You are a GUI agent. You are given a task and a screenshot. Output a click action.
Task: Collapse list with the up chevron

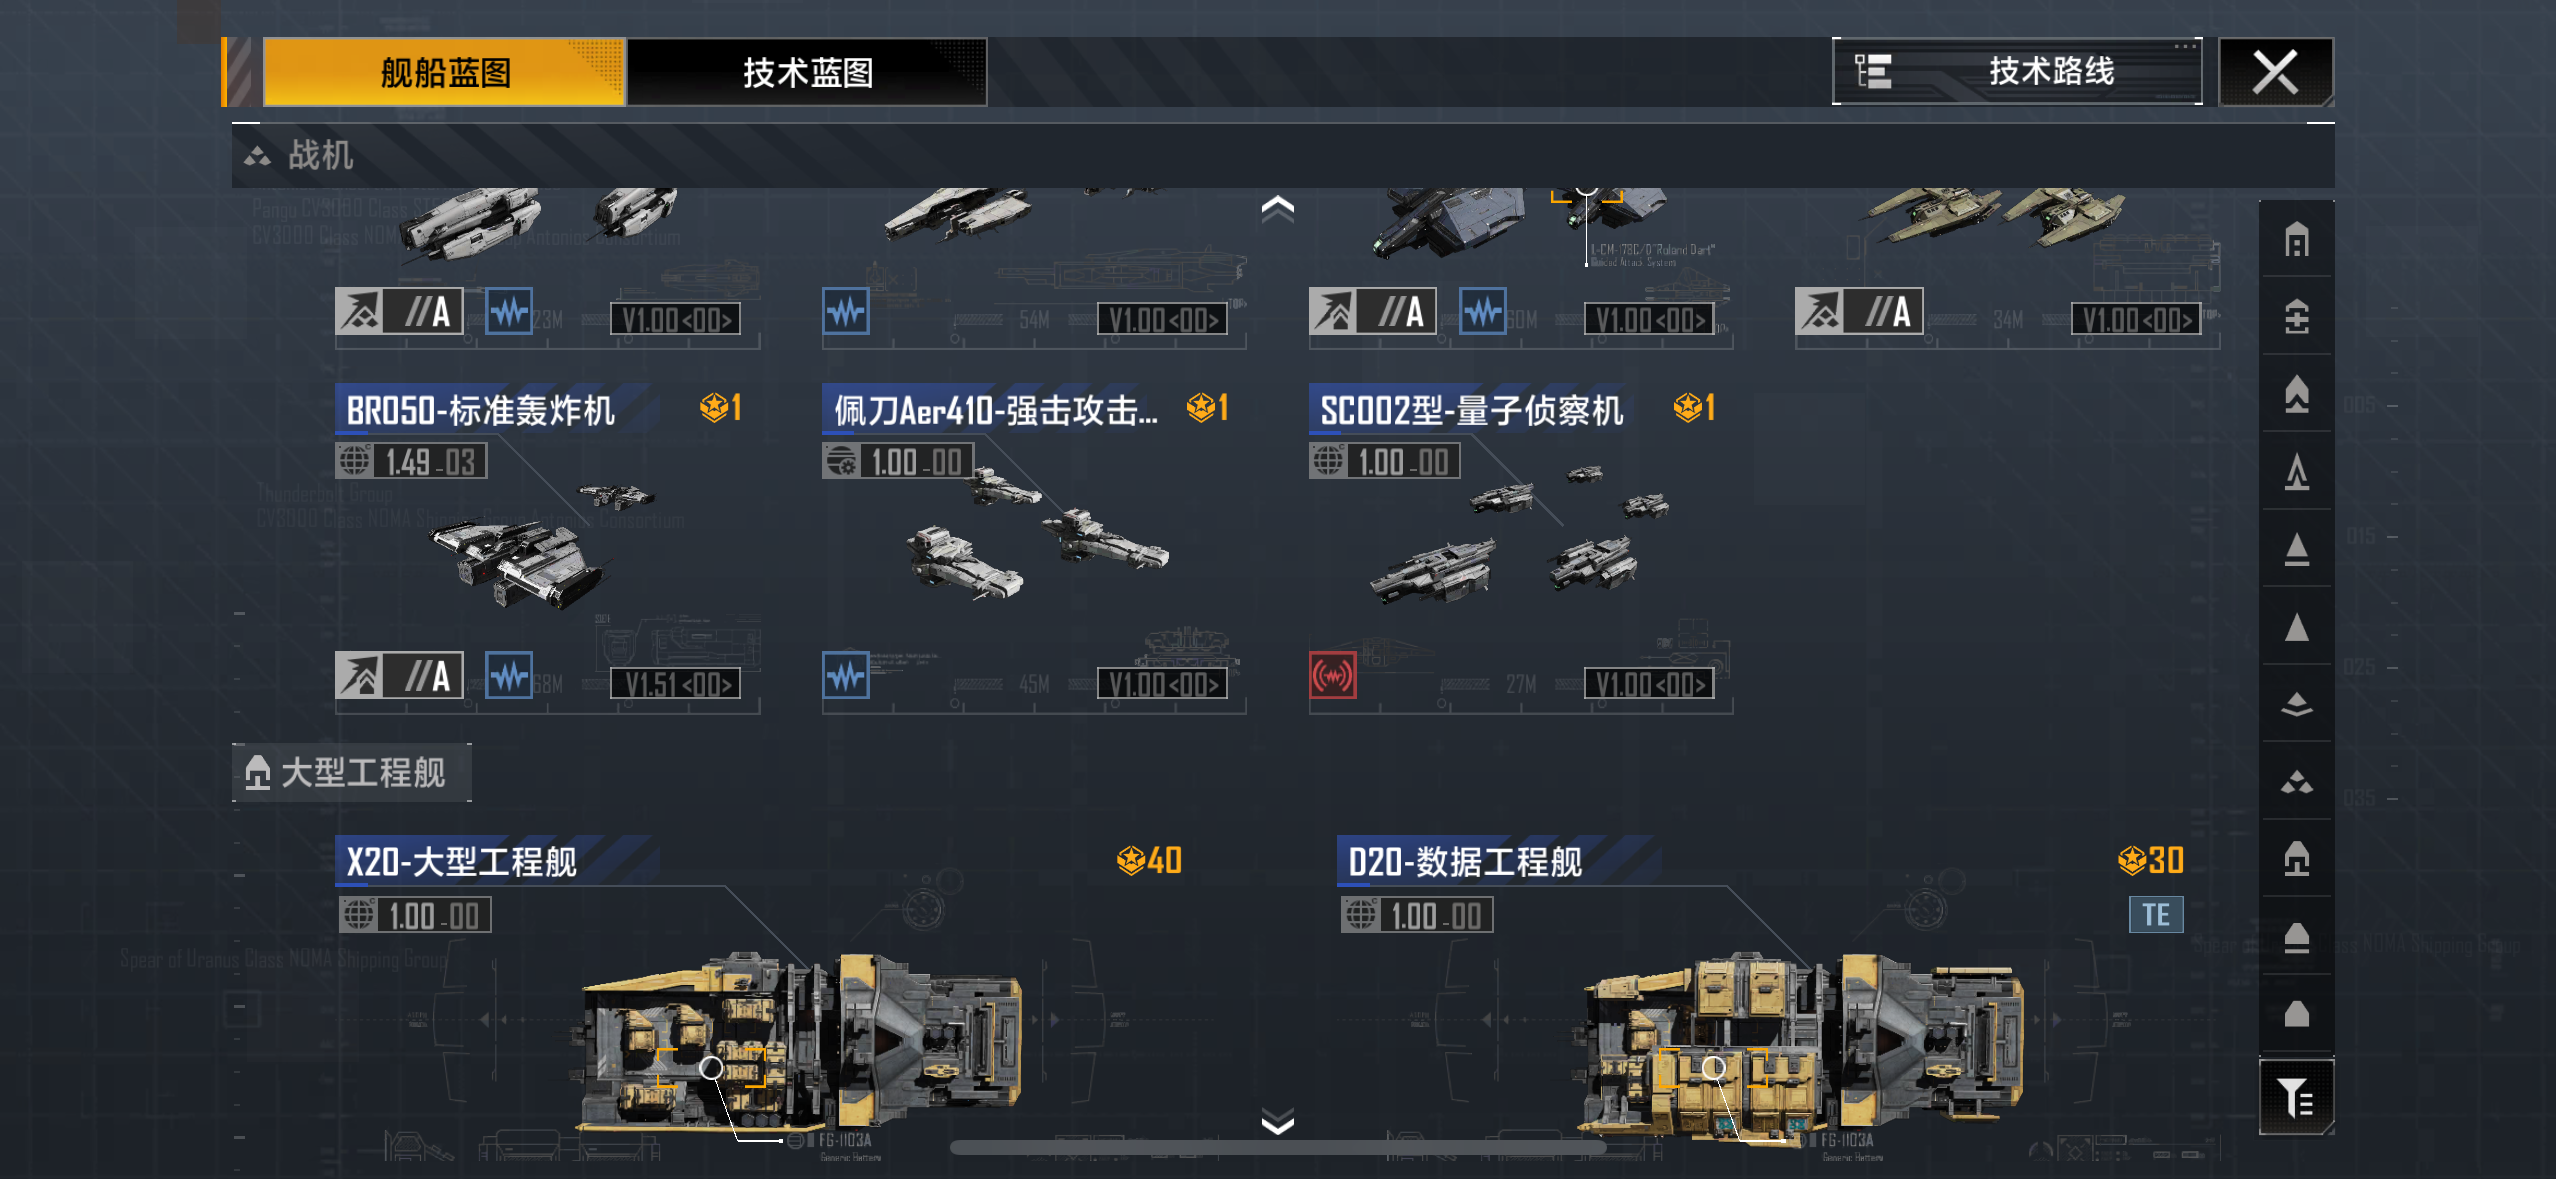(1278, 208)
